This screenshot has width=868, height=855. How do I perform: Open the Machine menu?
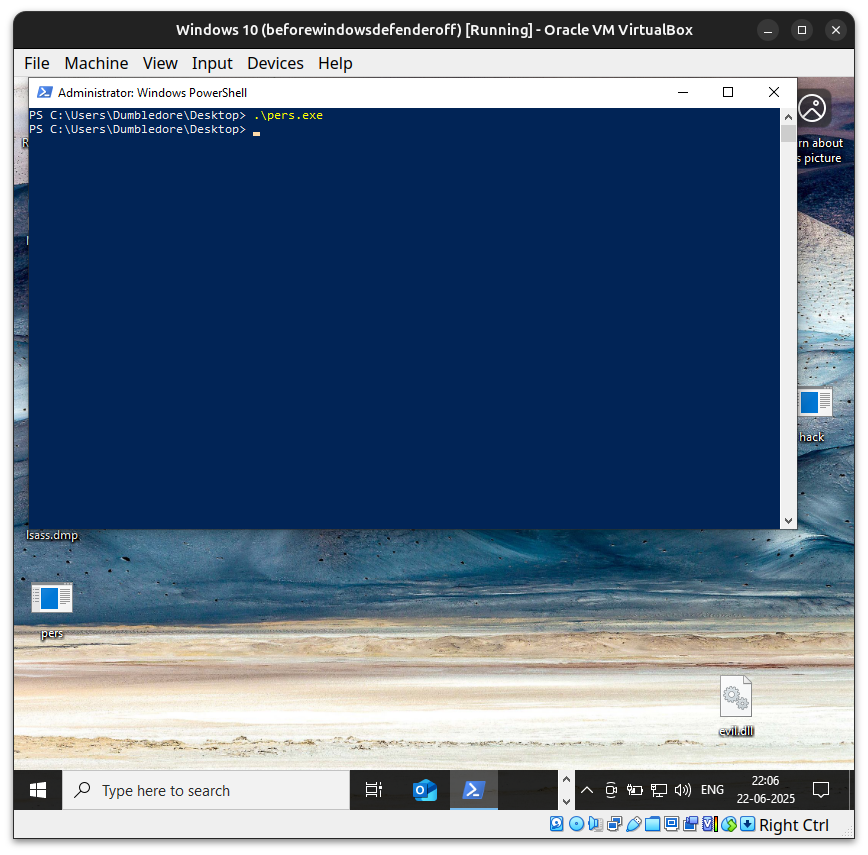96,64
